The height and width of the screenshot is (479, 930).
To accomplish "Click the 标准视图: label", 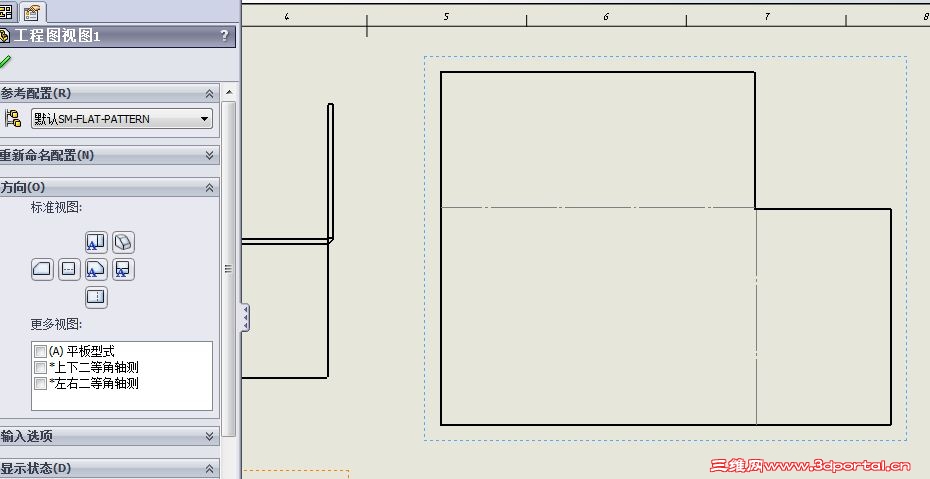I will tap(56, 207).
